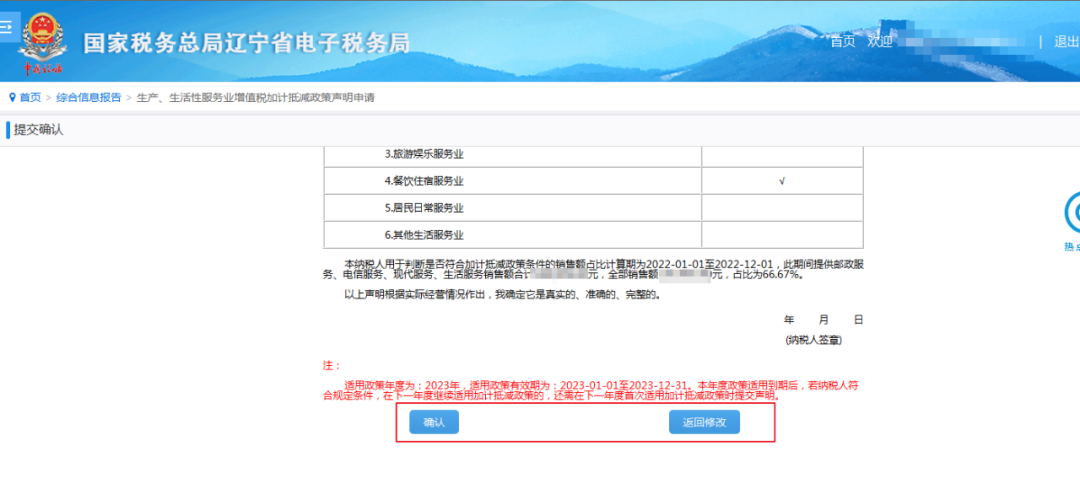This screenshot has height=500, width=1080.
Task: Open the blue circular 热点 floating icon
Action: click(x=1072, y=212)
